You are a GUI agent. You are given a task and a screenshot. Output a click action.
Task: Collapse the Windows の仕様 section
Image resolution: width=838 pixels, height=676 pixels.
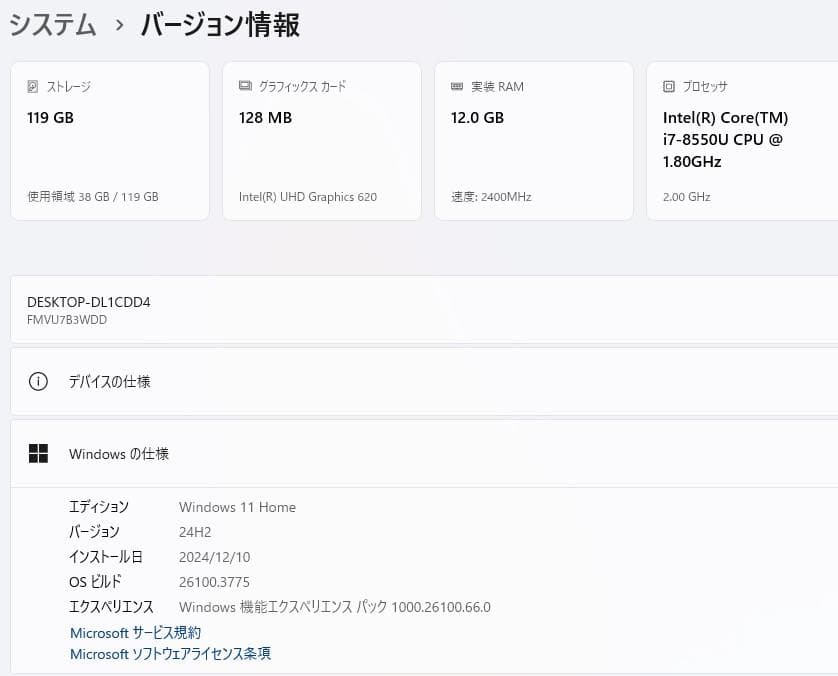[x=420, y=453]
